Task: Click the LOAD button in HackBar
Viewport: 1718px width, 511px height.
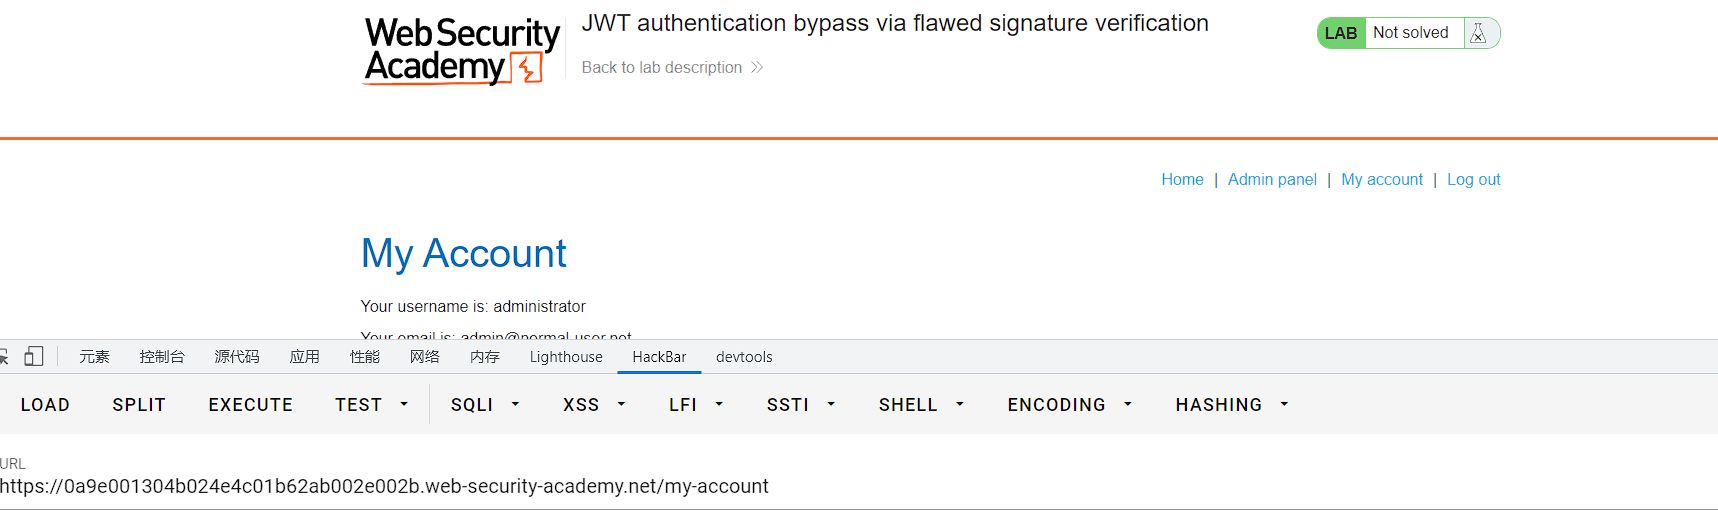Action: point(45,404)
